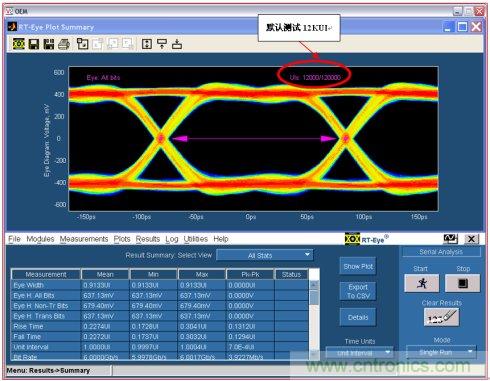The image size is (490, 381).
Task: Open the Measurements menu
Action: coord(84,239)
